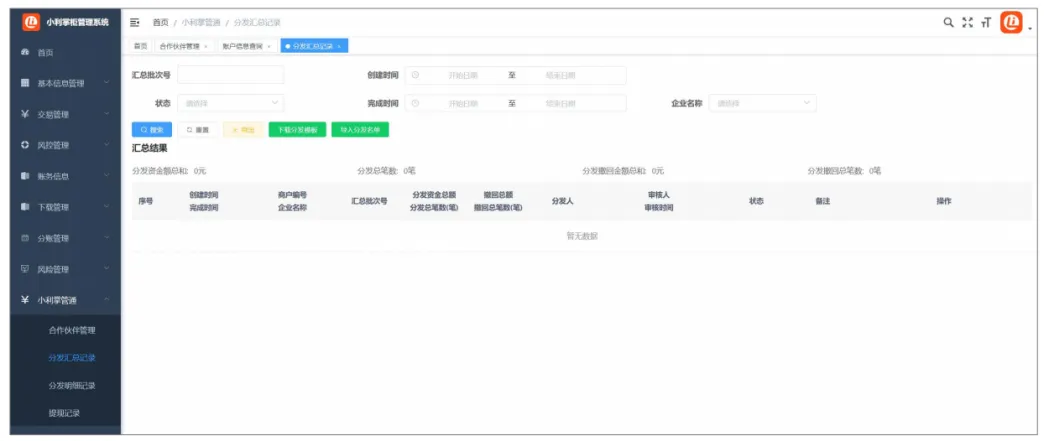Click the orange user avatar icon
The width and height of the screenshot is (1049, 441).
pos(1011,21)
